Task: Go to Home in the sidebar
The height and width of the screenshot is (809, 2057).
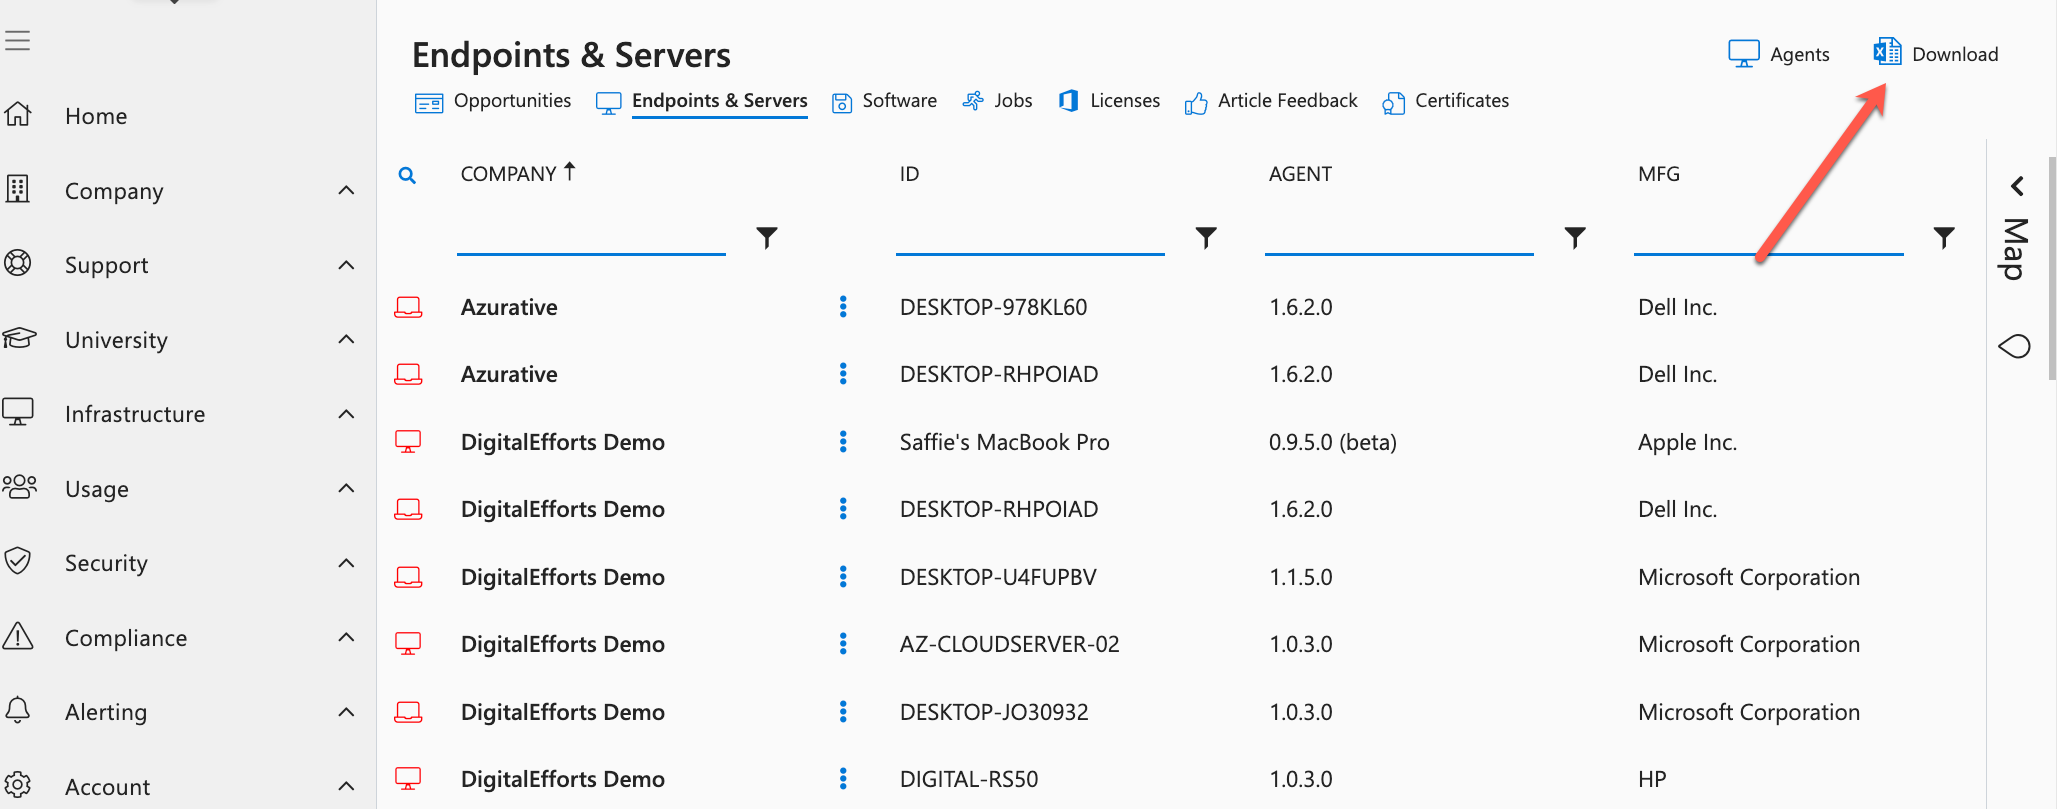Action: pos(96,116)
